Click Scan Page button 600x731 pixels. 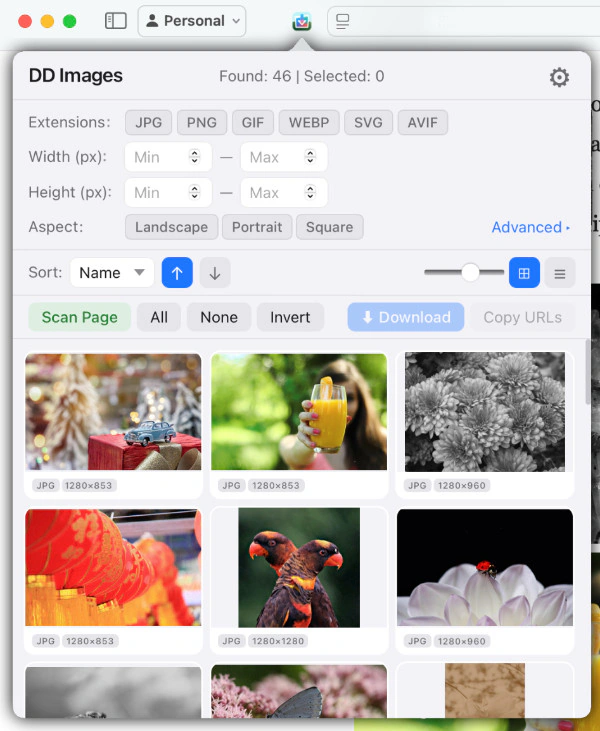[x=80, y=317]
